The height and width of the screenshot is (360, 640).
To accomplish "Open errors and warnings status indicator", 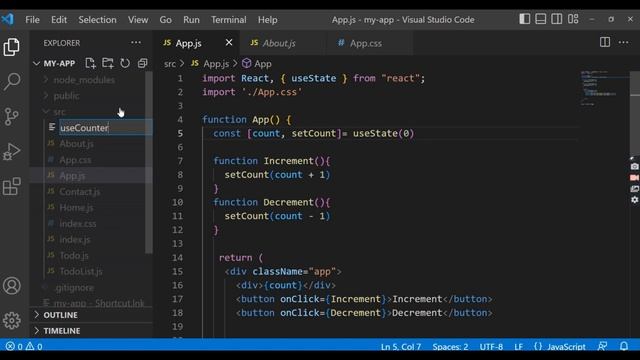I will point(24,347).
